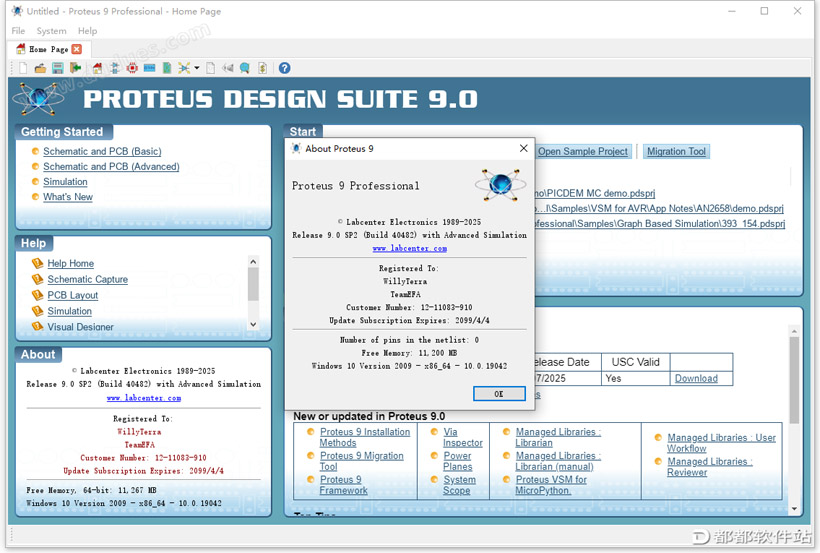Open Schematic Capture from the toolbar icon
The height and width of the screenshot is (553, 820).
click(x=115, y=68)
